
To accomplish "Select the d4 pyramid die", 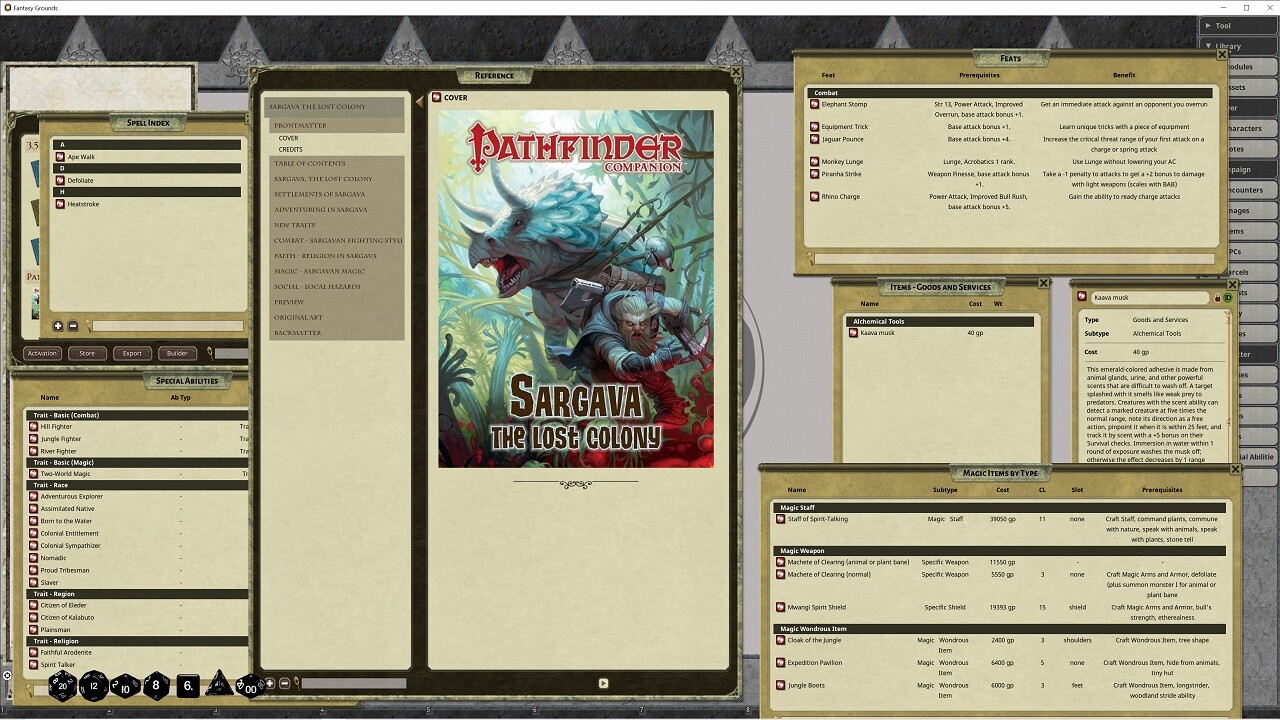I will (x=218, y=686).
